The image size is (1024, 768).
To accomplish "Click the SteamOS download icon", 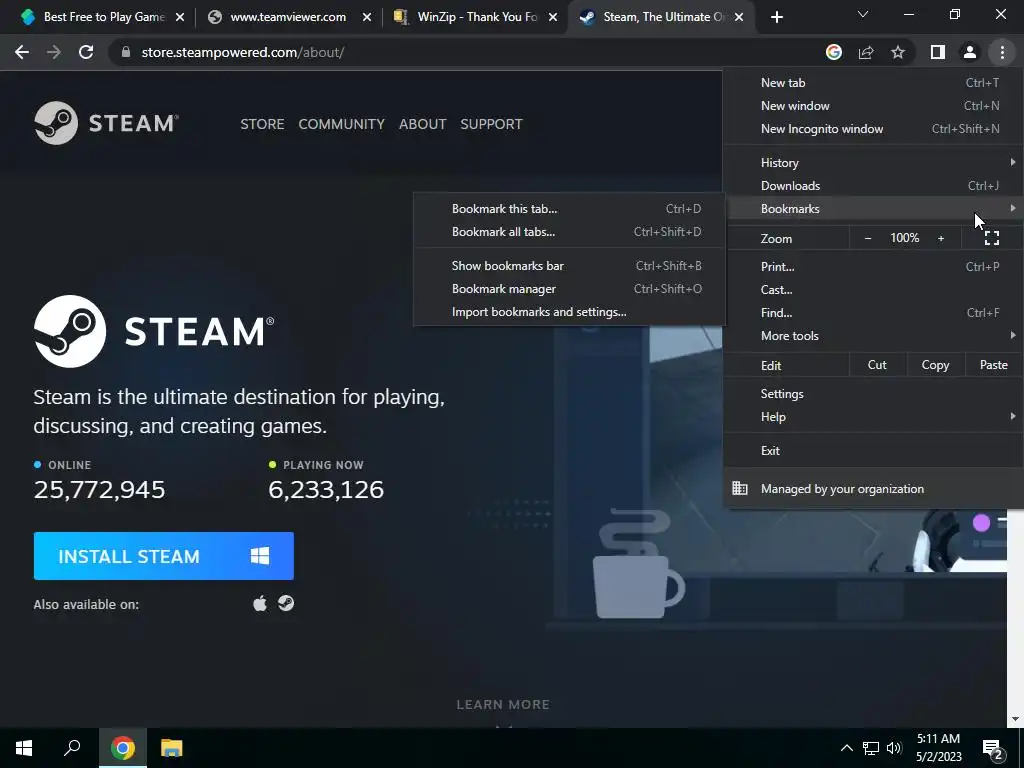I will click(286, 603).
